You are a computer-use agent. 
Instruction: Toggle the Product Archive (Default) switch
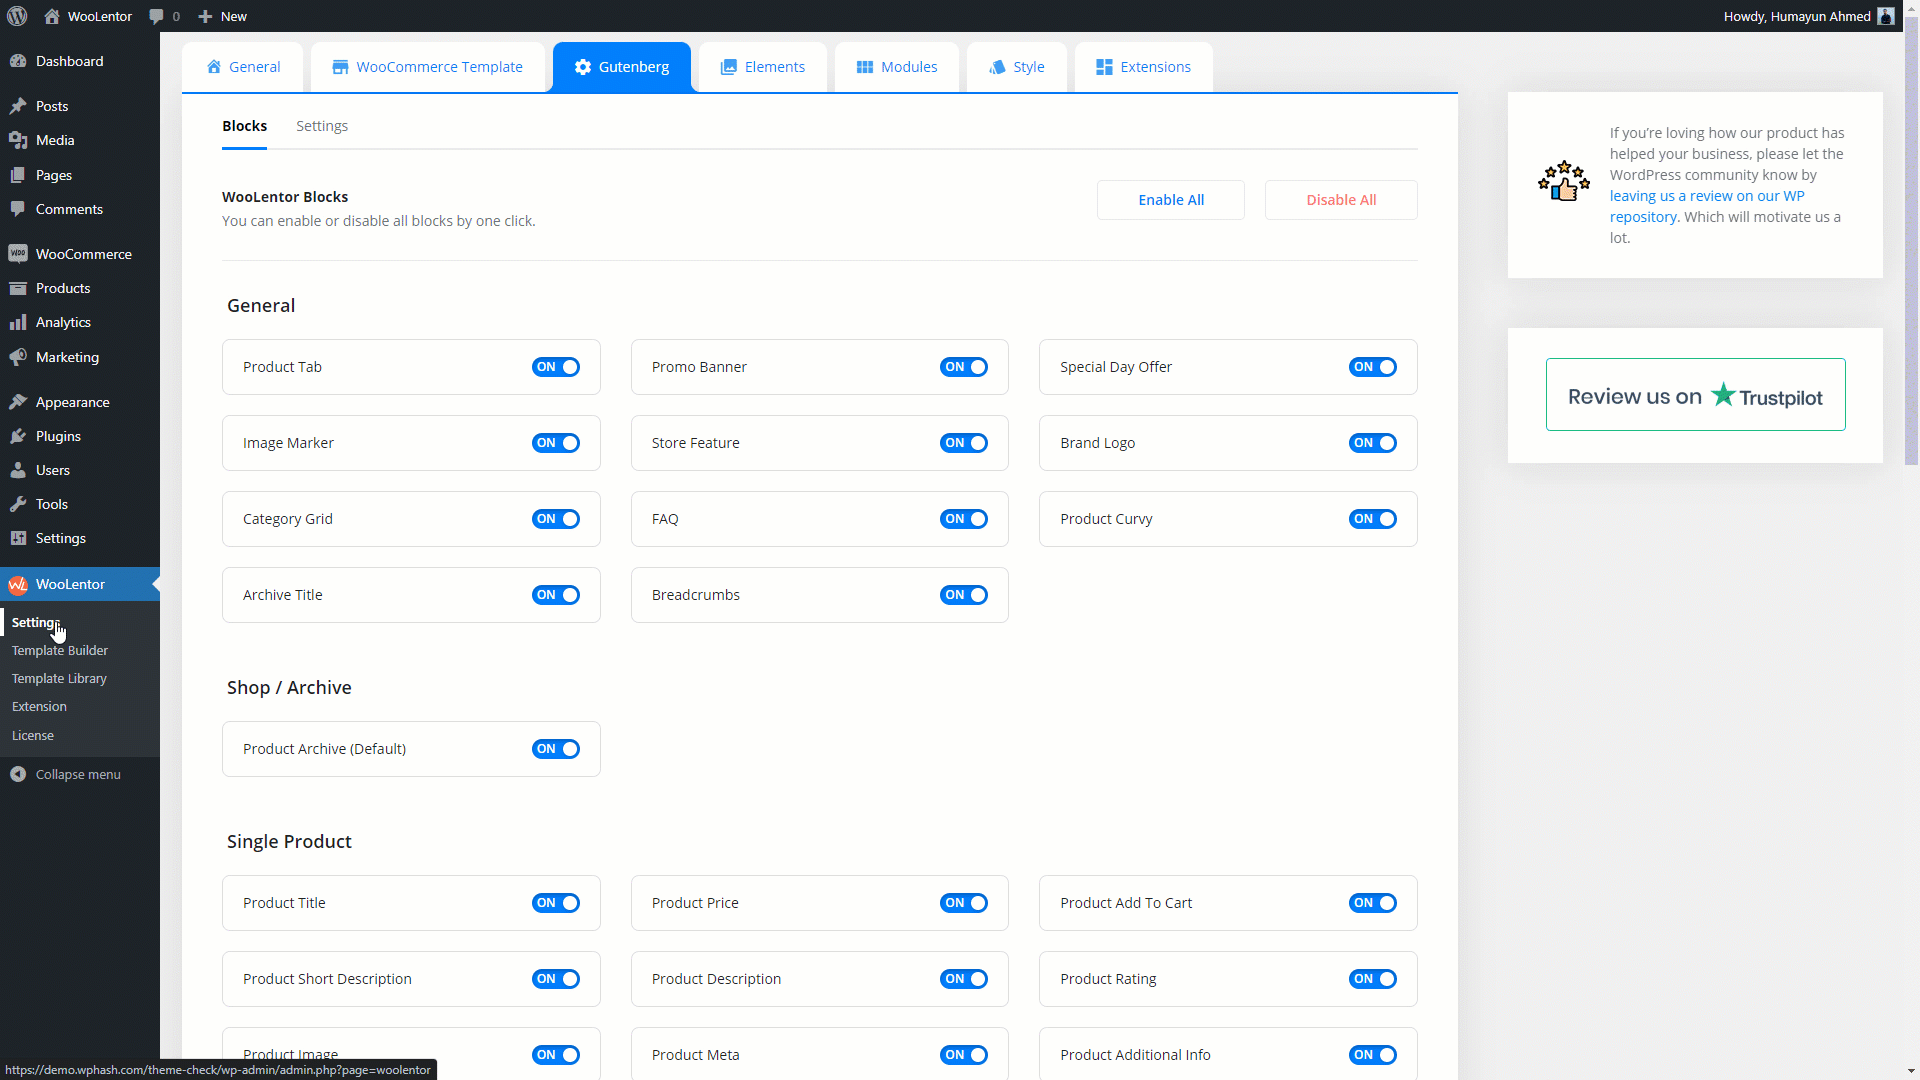pos(556,749)
